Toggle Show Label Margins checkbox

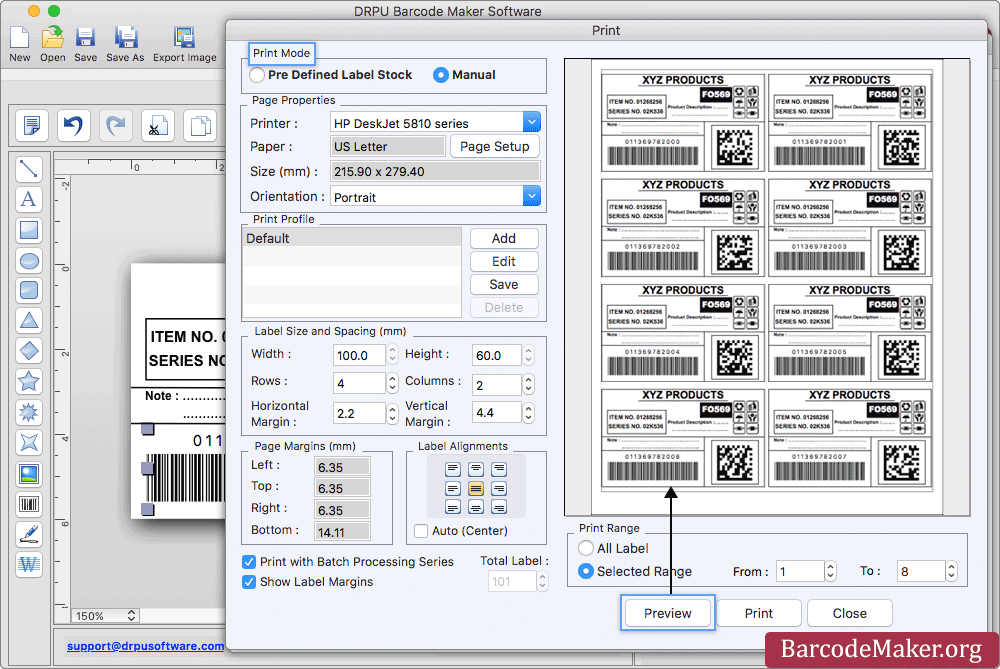pyautogui.click(x=249, y=582)
